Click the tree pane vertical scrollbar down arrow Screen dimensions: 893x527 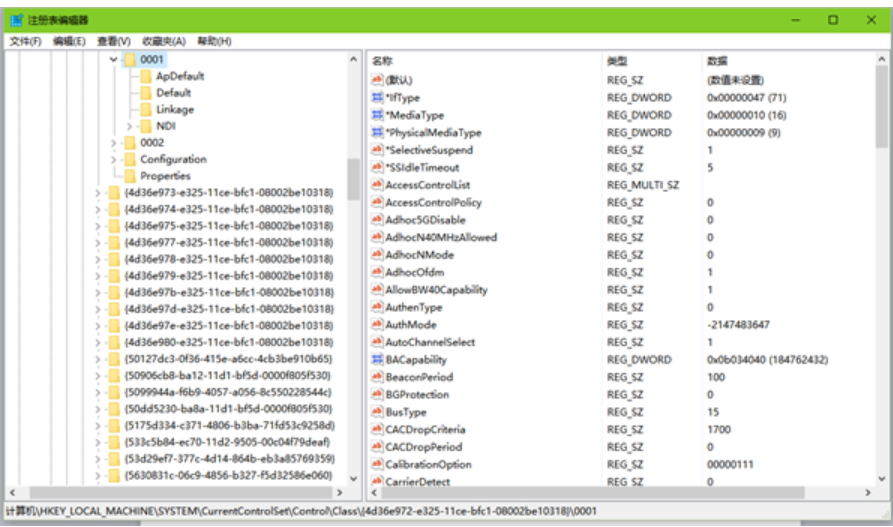coord(353,479)
